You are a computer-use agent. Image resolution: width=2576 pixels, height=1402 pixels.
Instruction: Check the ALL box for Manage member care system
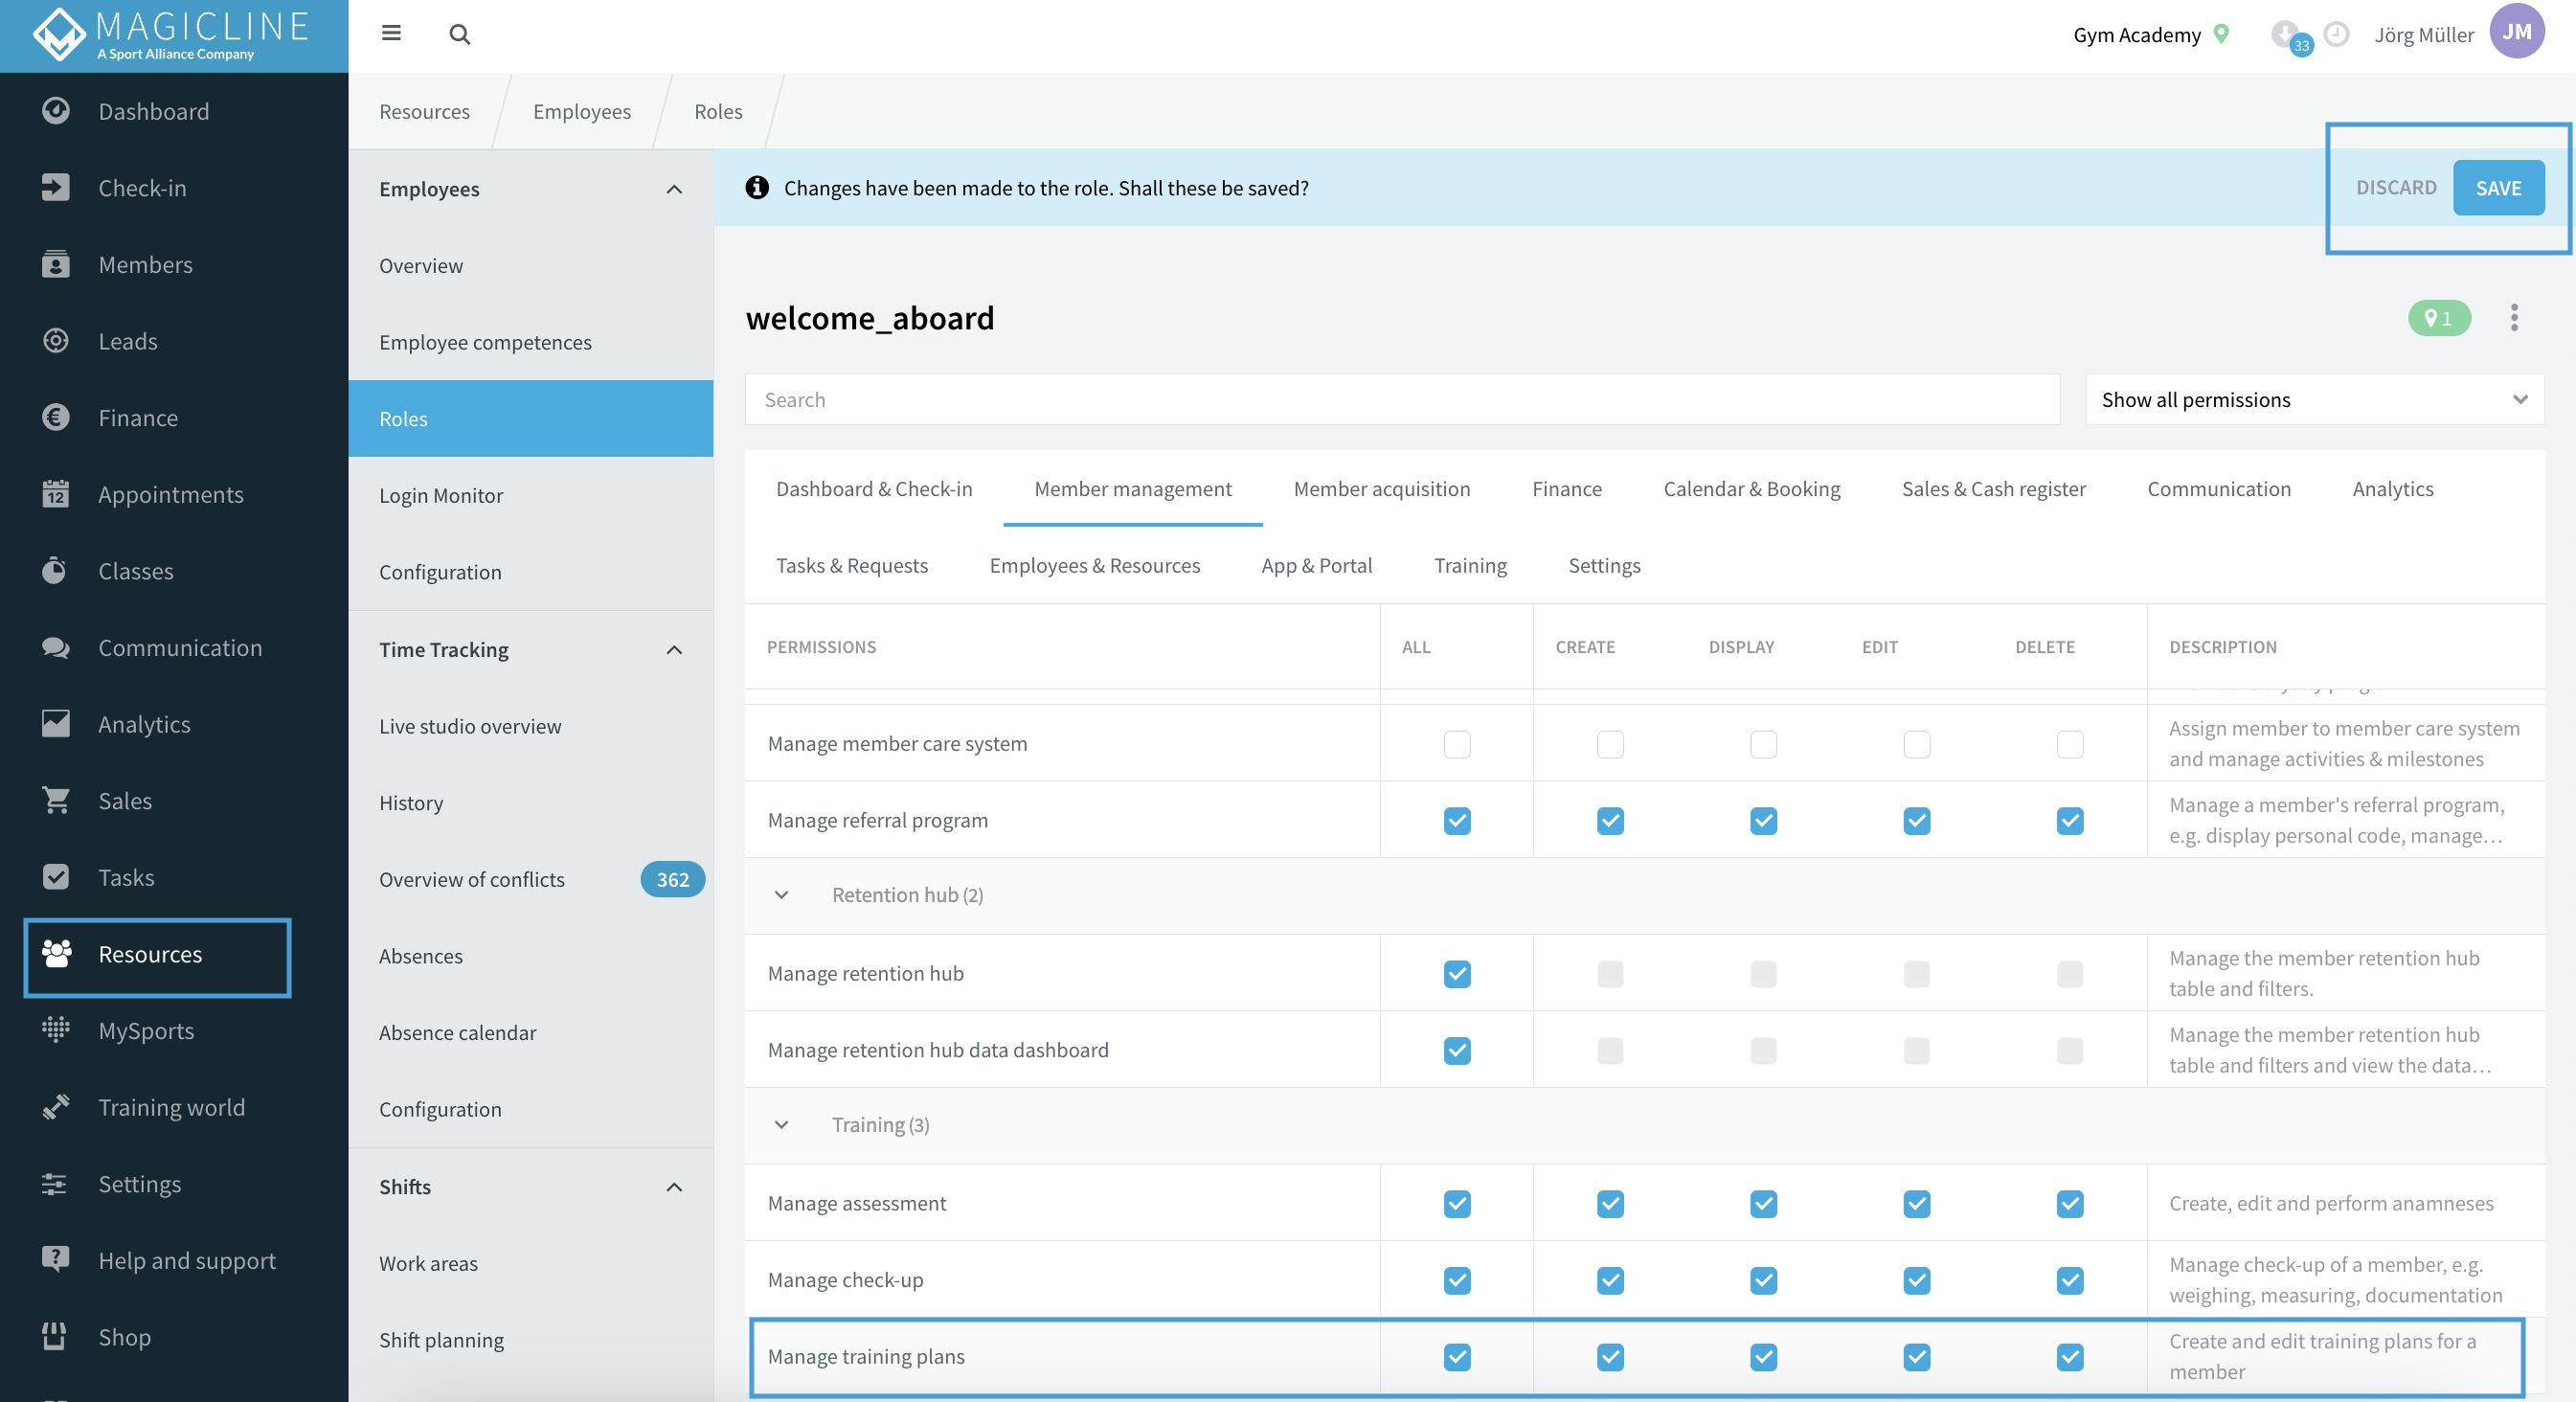(1457, 744)
